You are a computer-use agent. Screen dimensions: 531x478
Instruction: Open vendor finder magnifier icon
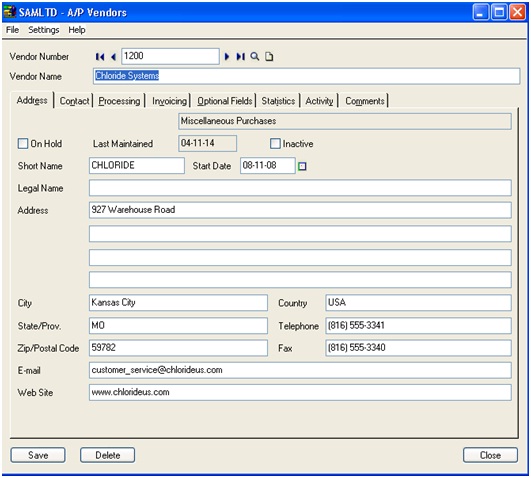pos(255,57)
